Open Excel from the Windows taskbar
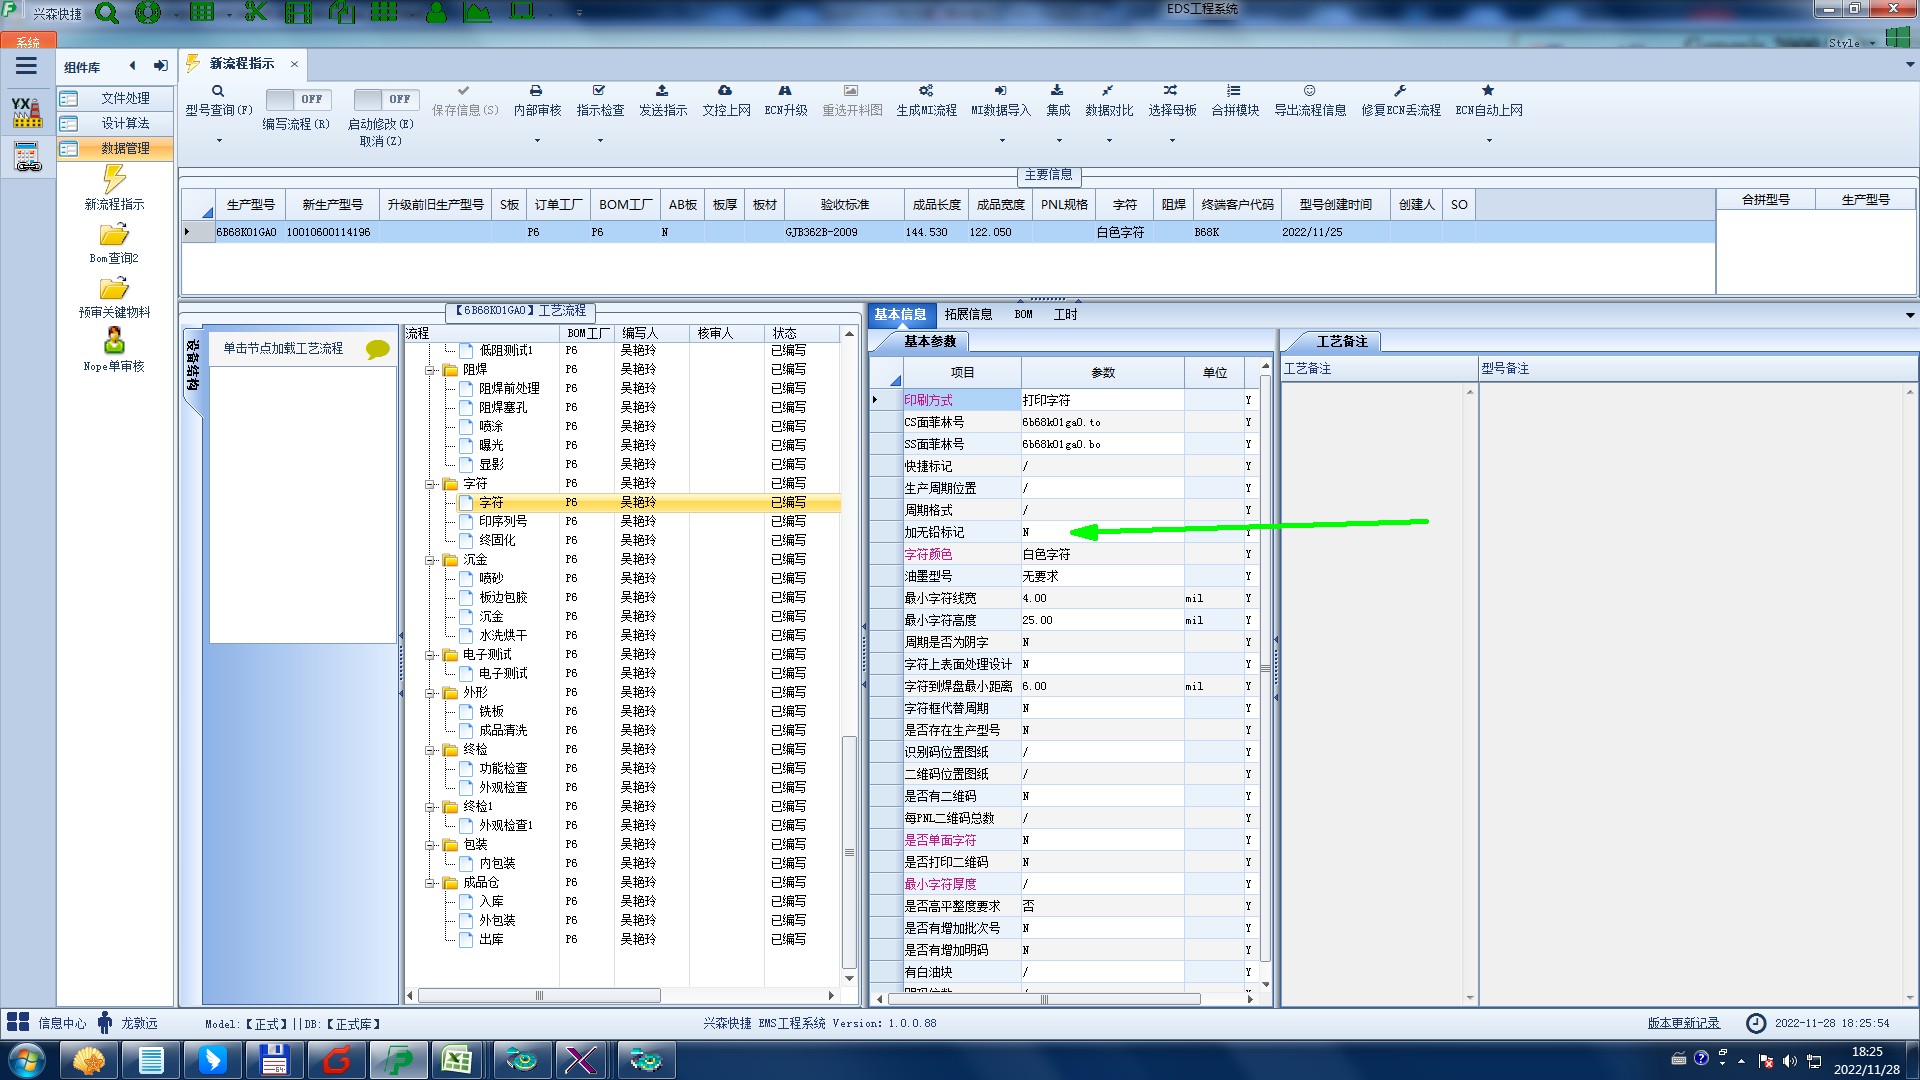The image size is (1920, 1080). click(457, 1060)
